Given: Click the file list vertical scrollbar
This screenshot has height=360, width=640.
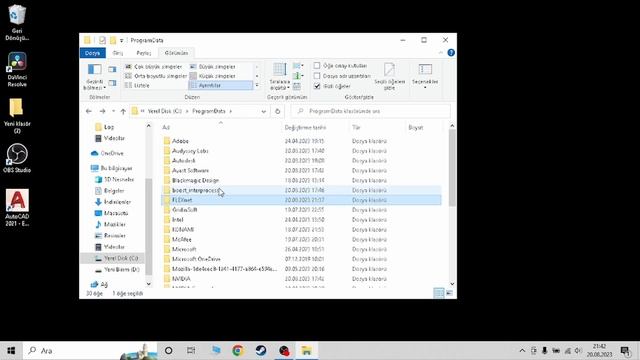Looking at the screenshot, I should click(452, 167).
